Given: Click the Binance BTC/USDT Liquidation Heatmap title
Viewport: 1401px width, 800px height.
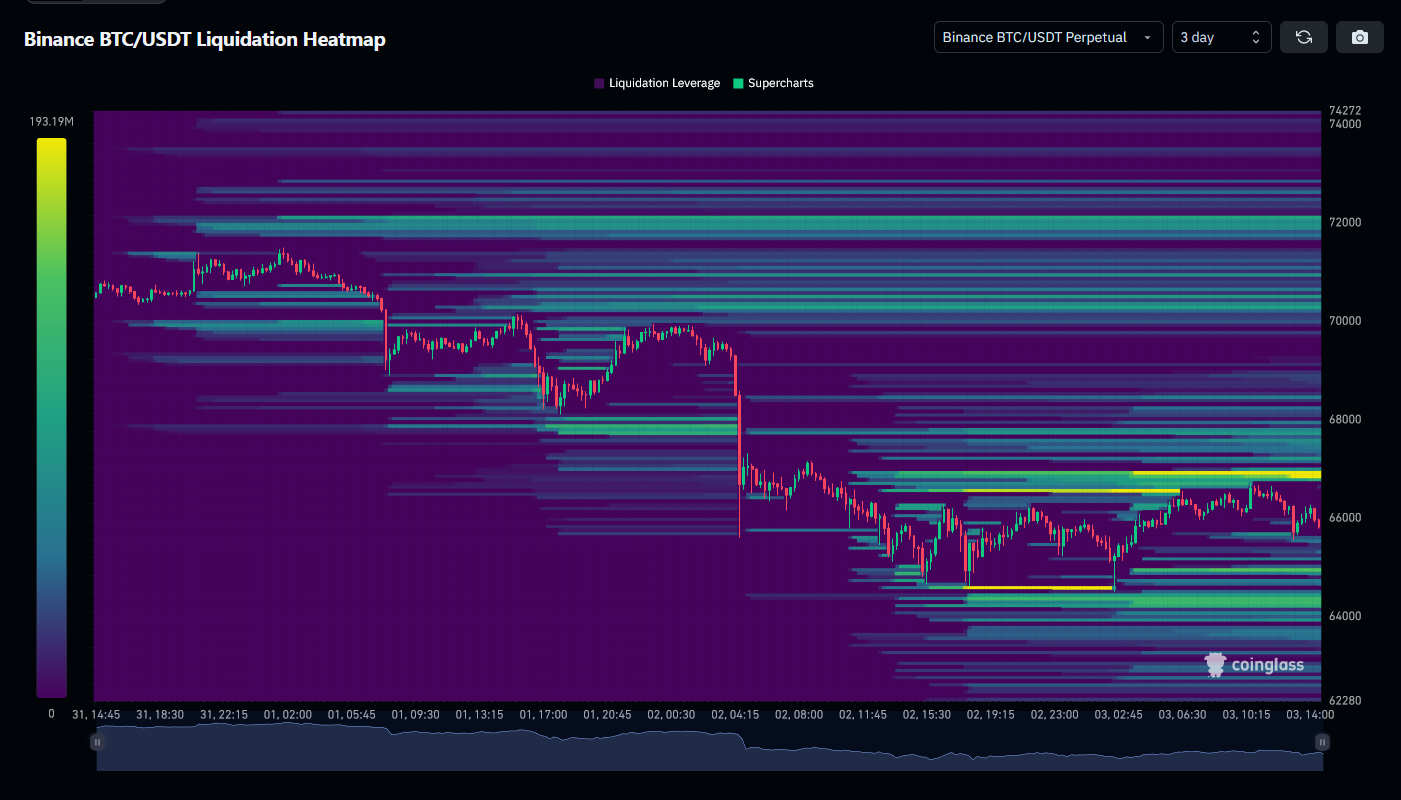Looking at the screenshot, I should click(204, 39).
